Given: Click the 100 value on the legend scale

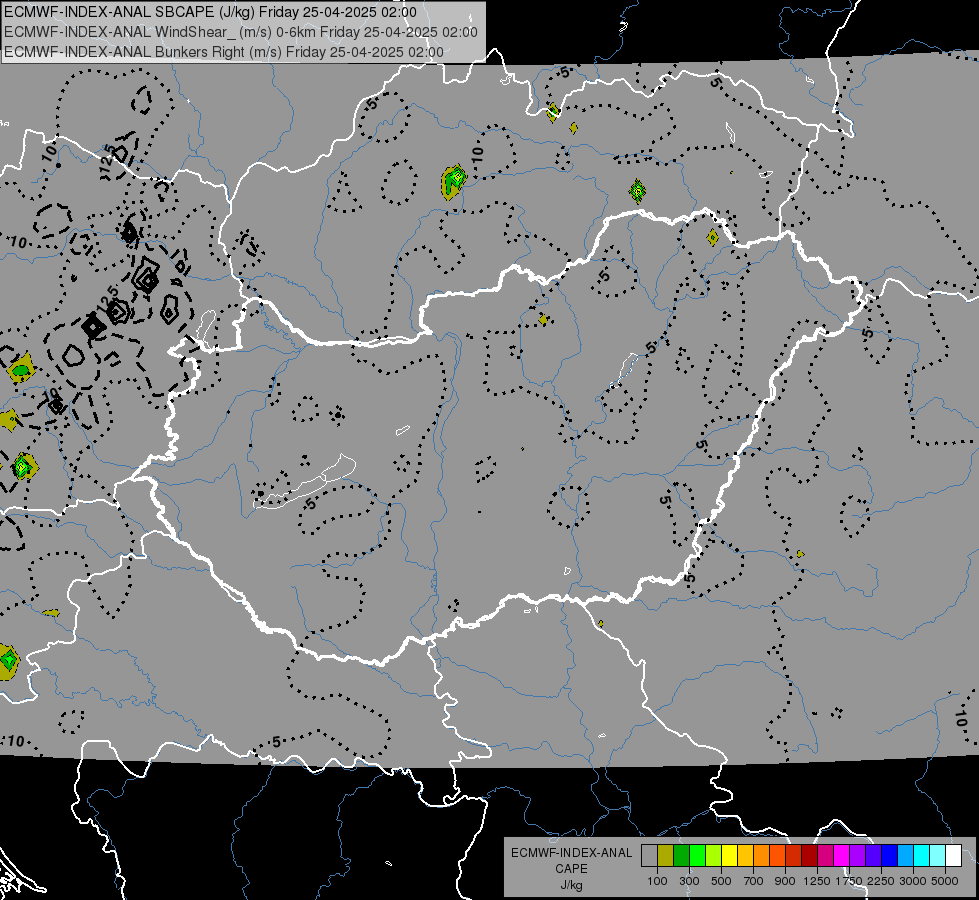Looking at the screenshot, I should (x=657, y=881).
